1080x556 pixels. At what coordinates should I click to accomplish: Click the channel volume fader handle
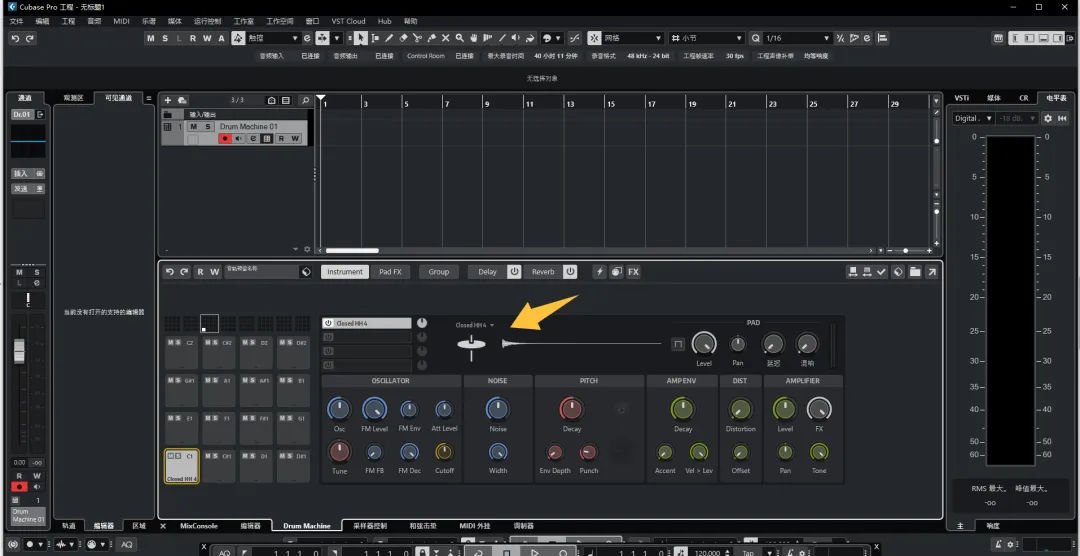click(x=19, y=351)
